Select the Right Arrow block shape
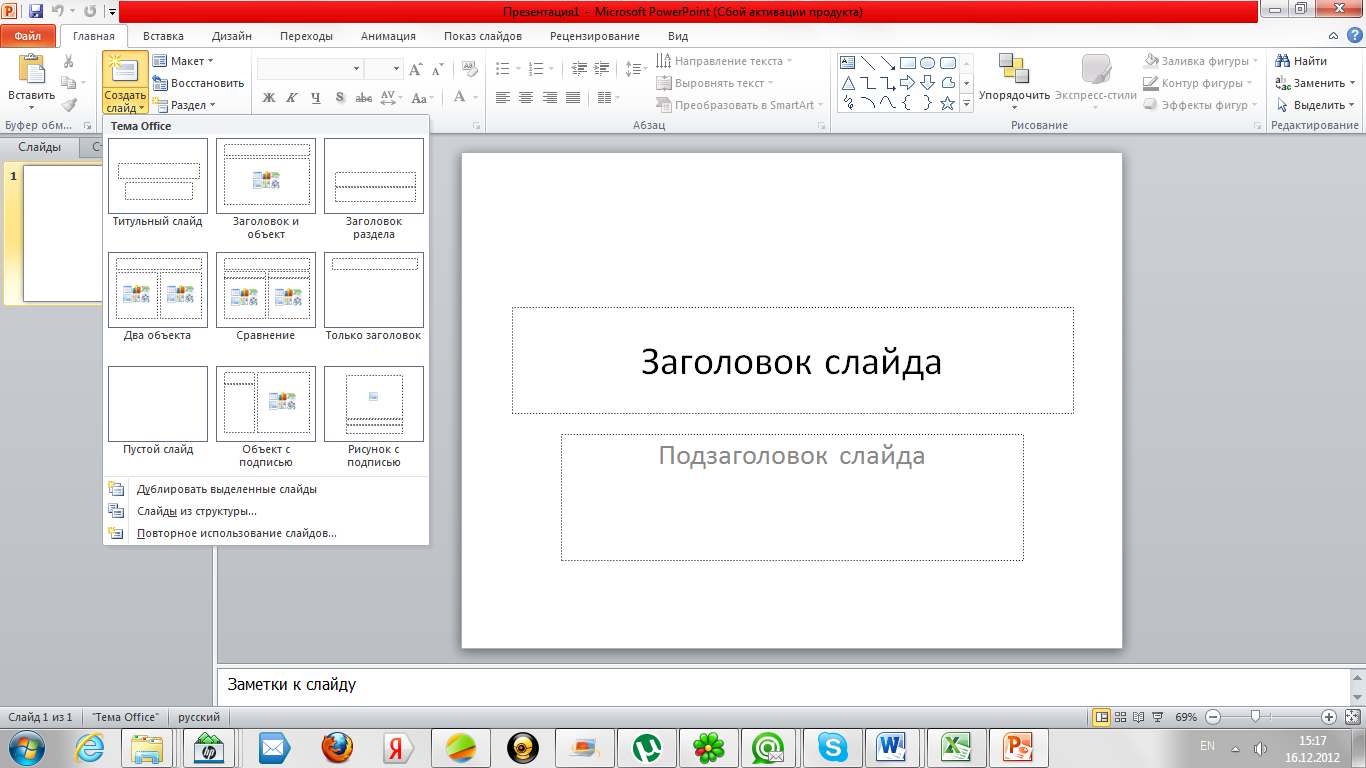 pyautogui.click(x=907, y=82)
